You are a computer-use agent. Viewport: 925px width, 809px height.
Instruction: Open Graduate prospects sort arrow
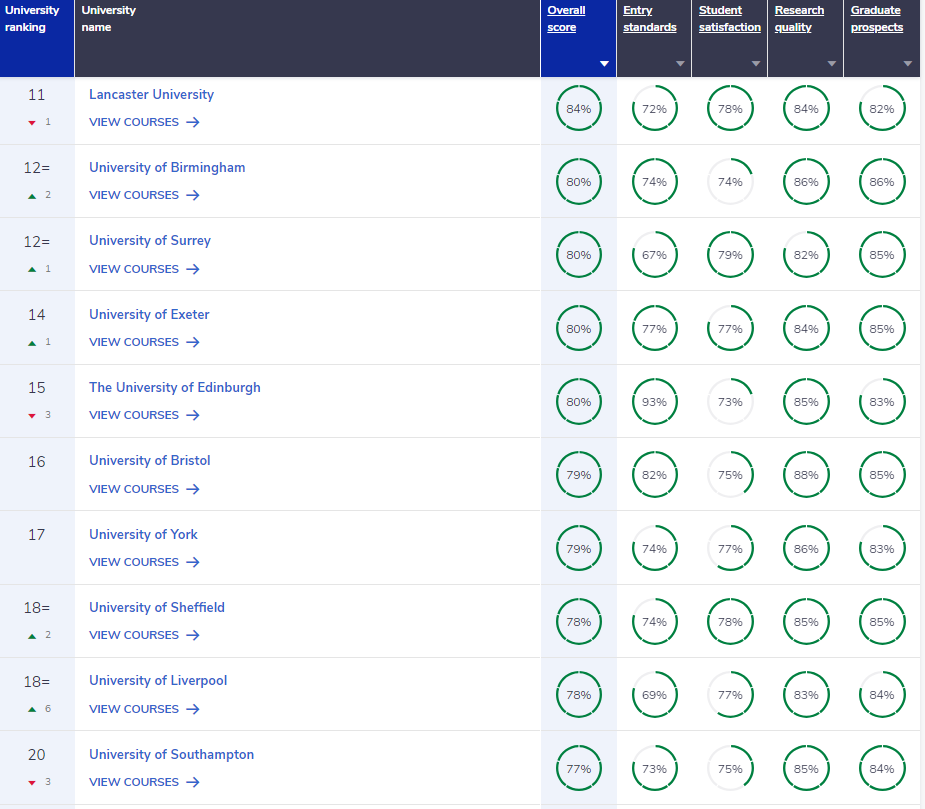click(x=908, y=64)
